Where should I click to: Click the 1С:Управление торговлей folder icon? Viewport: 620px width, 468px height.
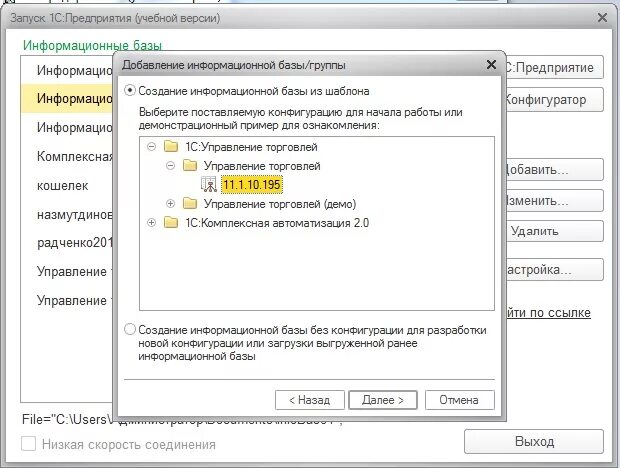pyautogui.click(x=171, y=147)
